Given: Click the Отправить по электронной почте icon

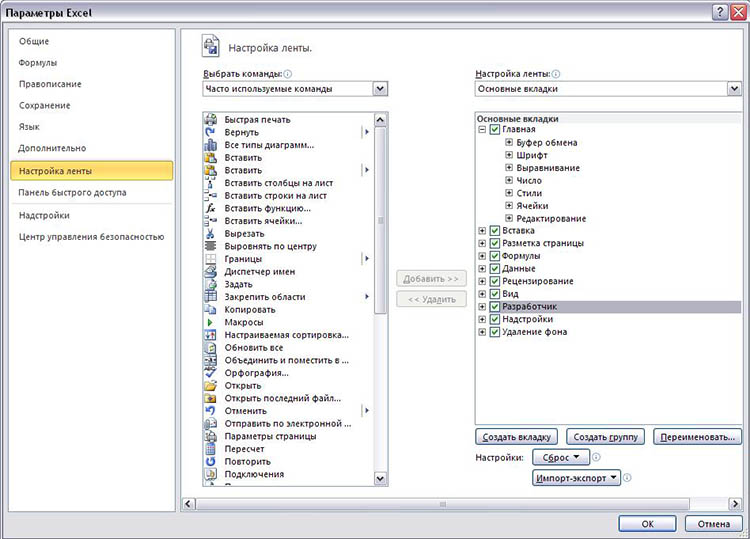Looking at the screenshot, I should point(210,423).
